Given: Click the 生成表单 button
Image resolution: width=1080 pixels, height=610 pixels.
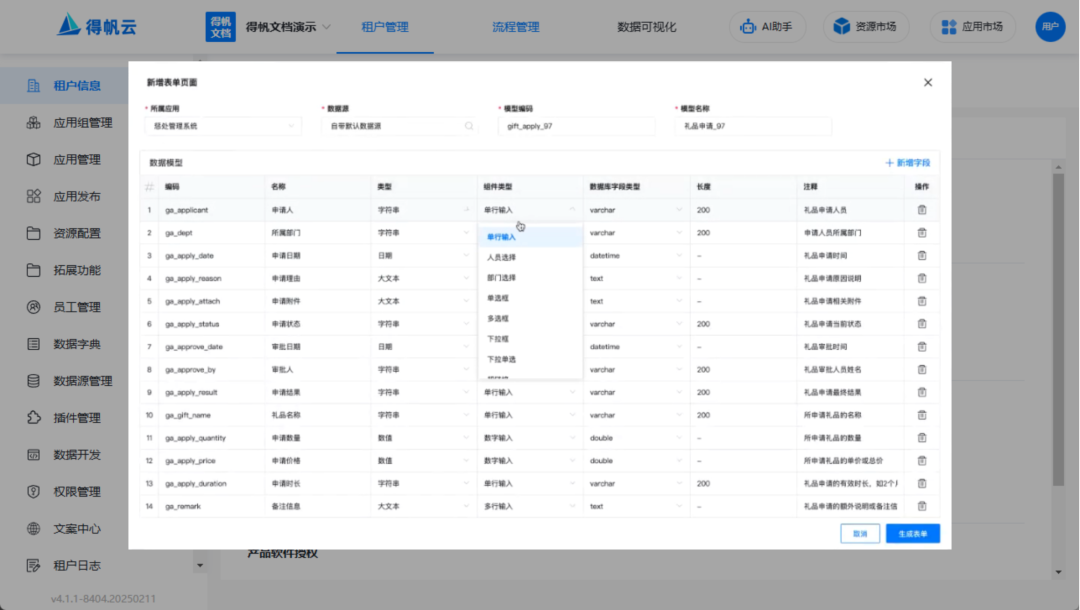Looking at the screenshot, I should [911, 533].
